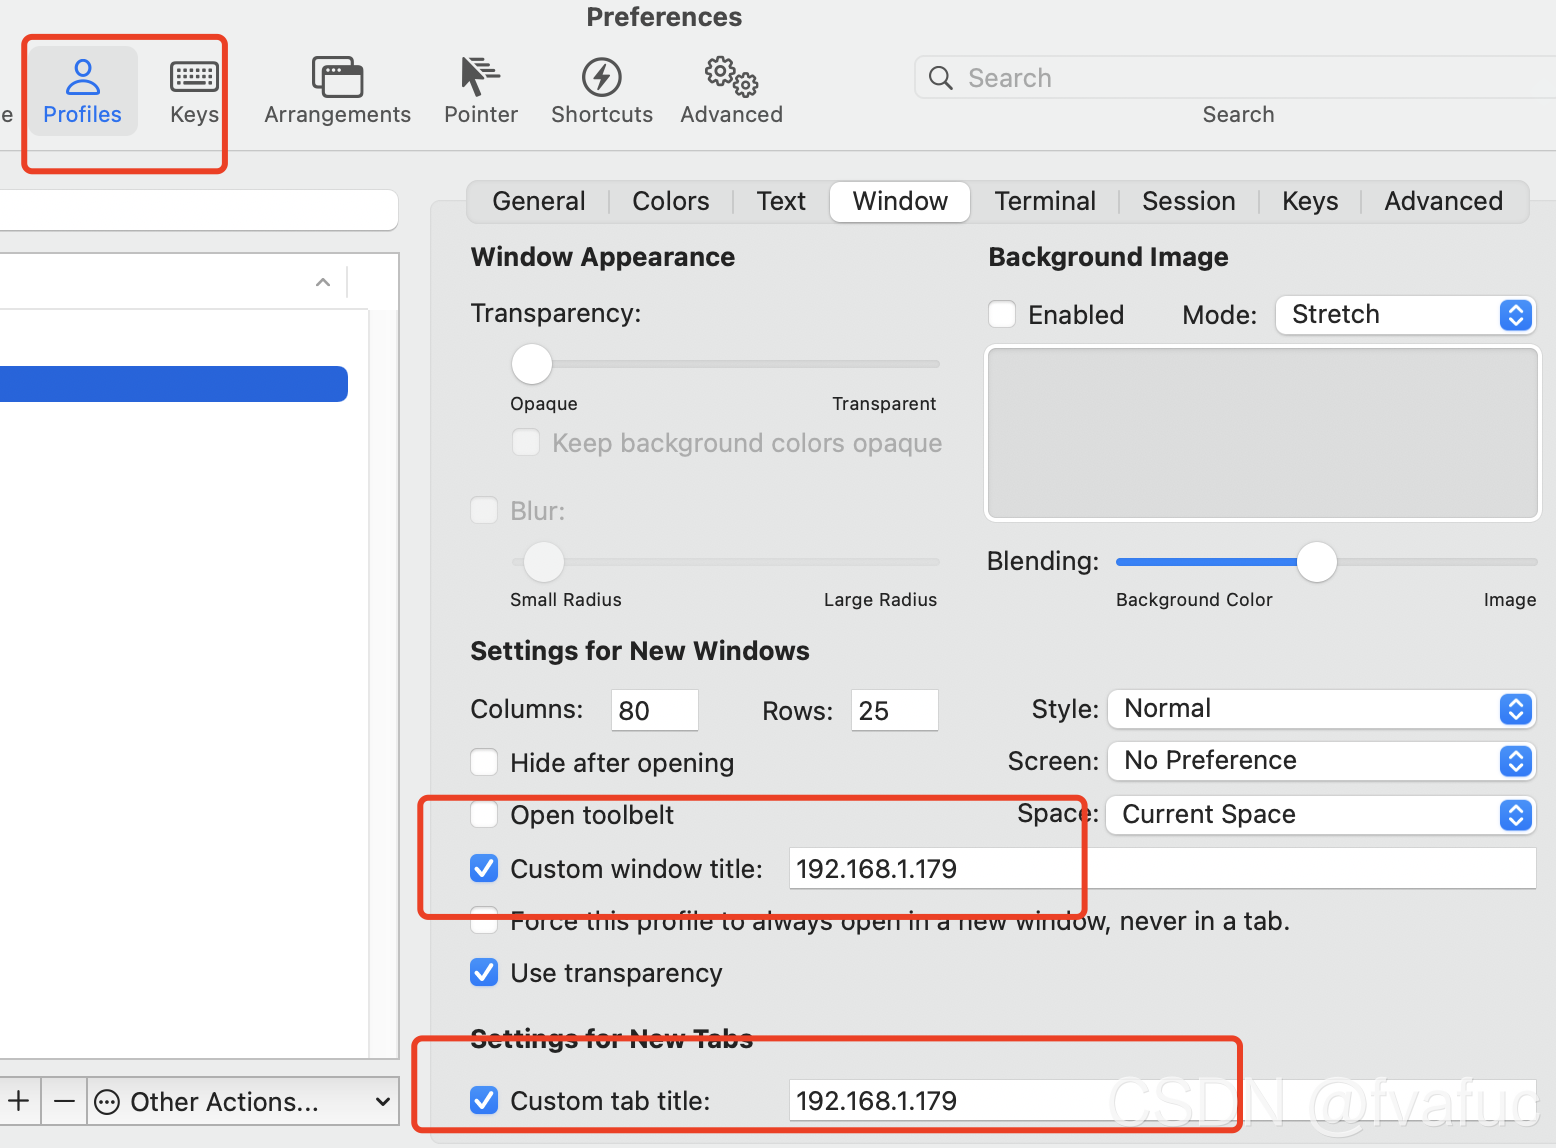Click the magnifying glass search icon
Screen dimensions: 1556x1148
tap(940, 78)
